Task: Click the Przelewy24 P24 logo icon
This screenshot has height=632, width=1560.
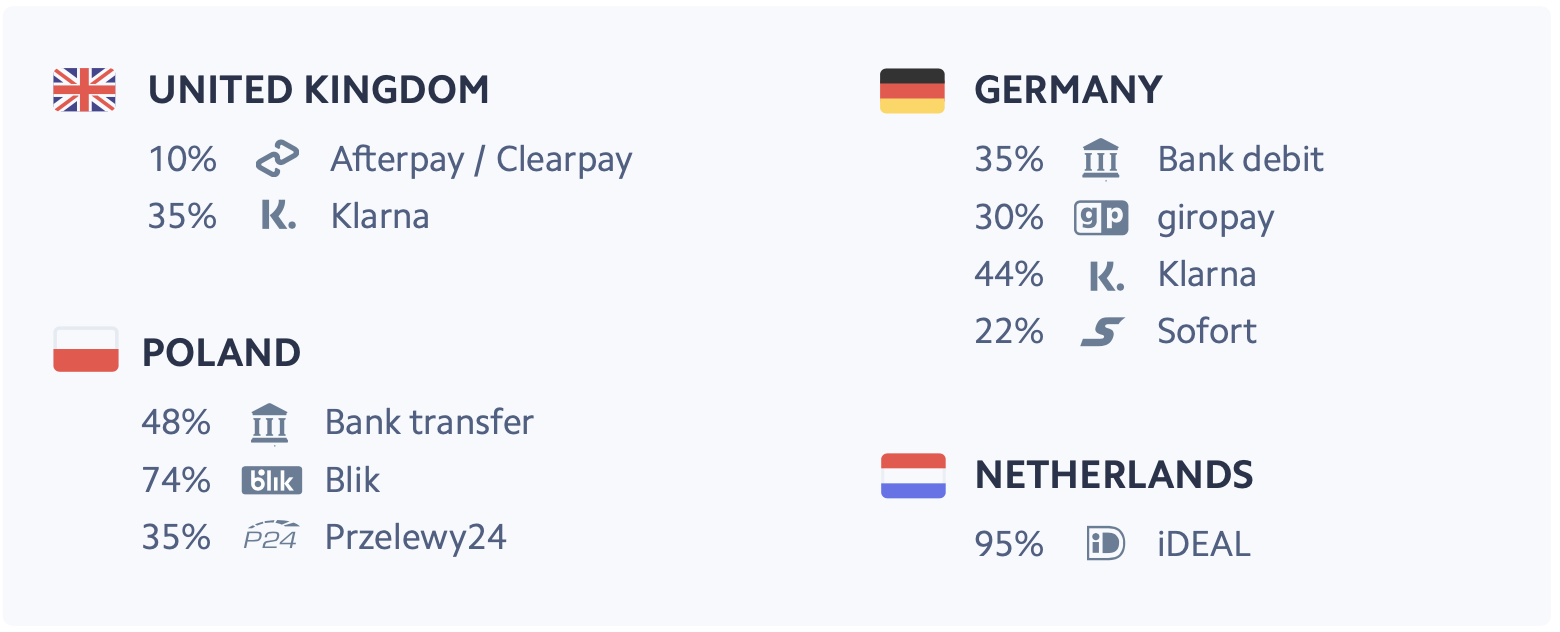Action: (272, 537)
